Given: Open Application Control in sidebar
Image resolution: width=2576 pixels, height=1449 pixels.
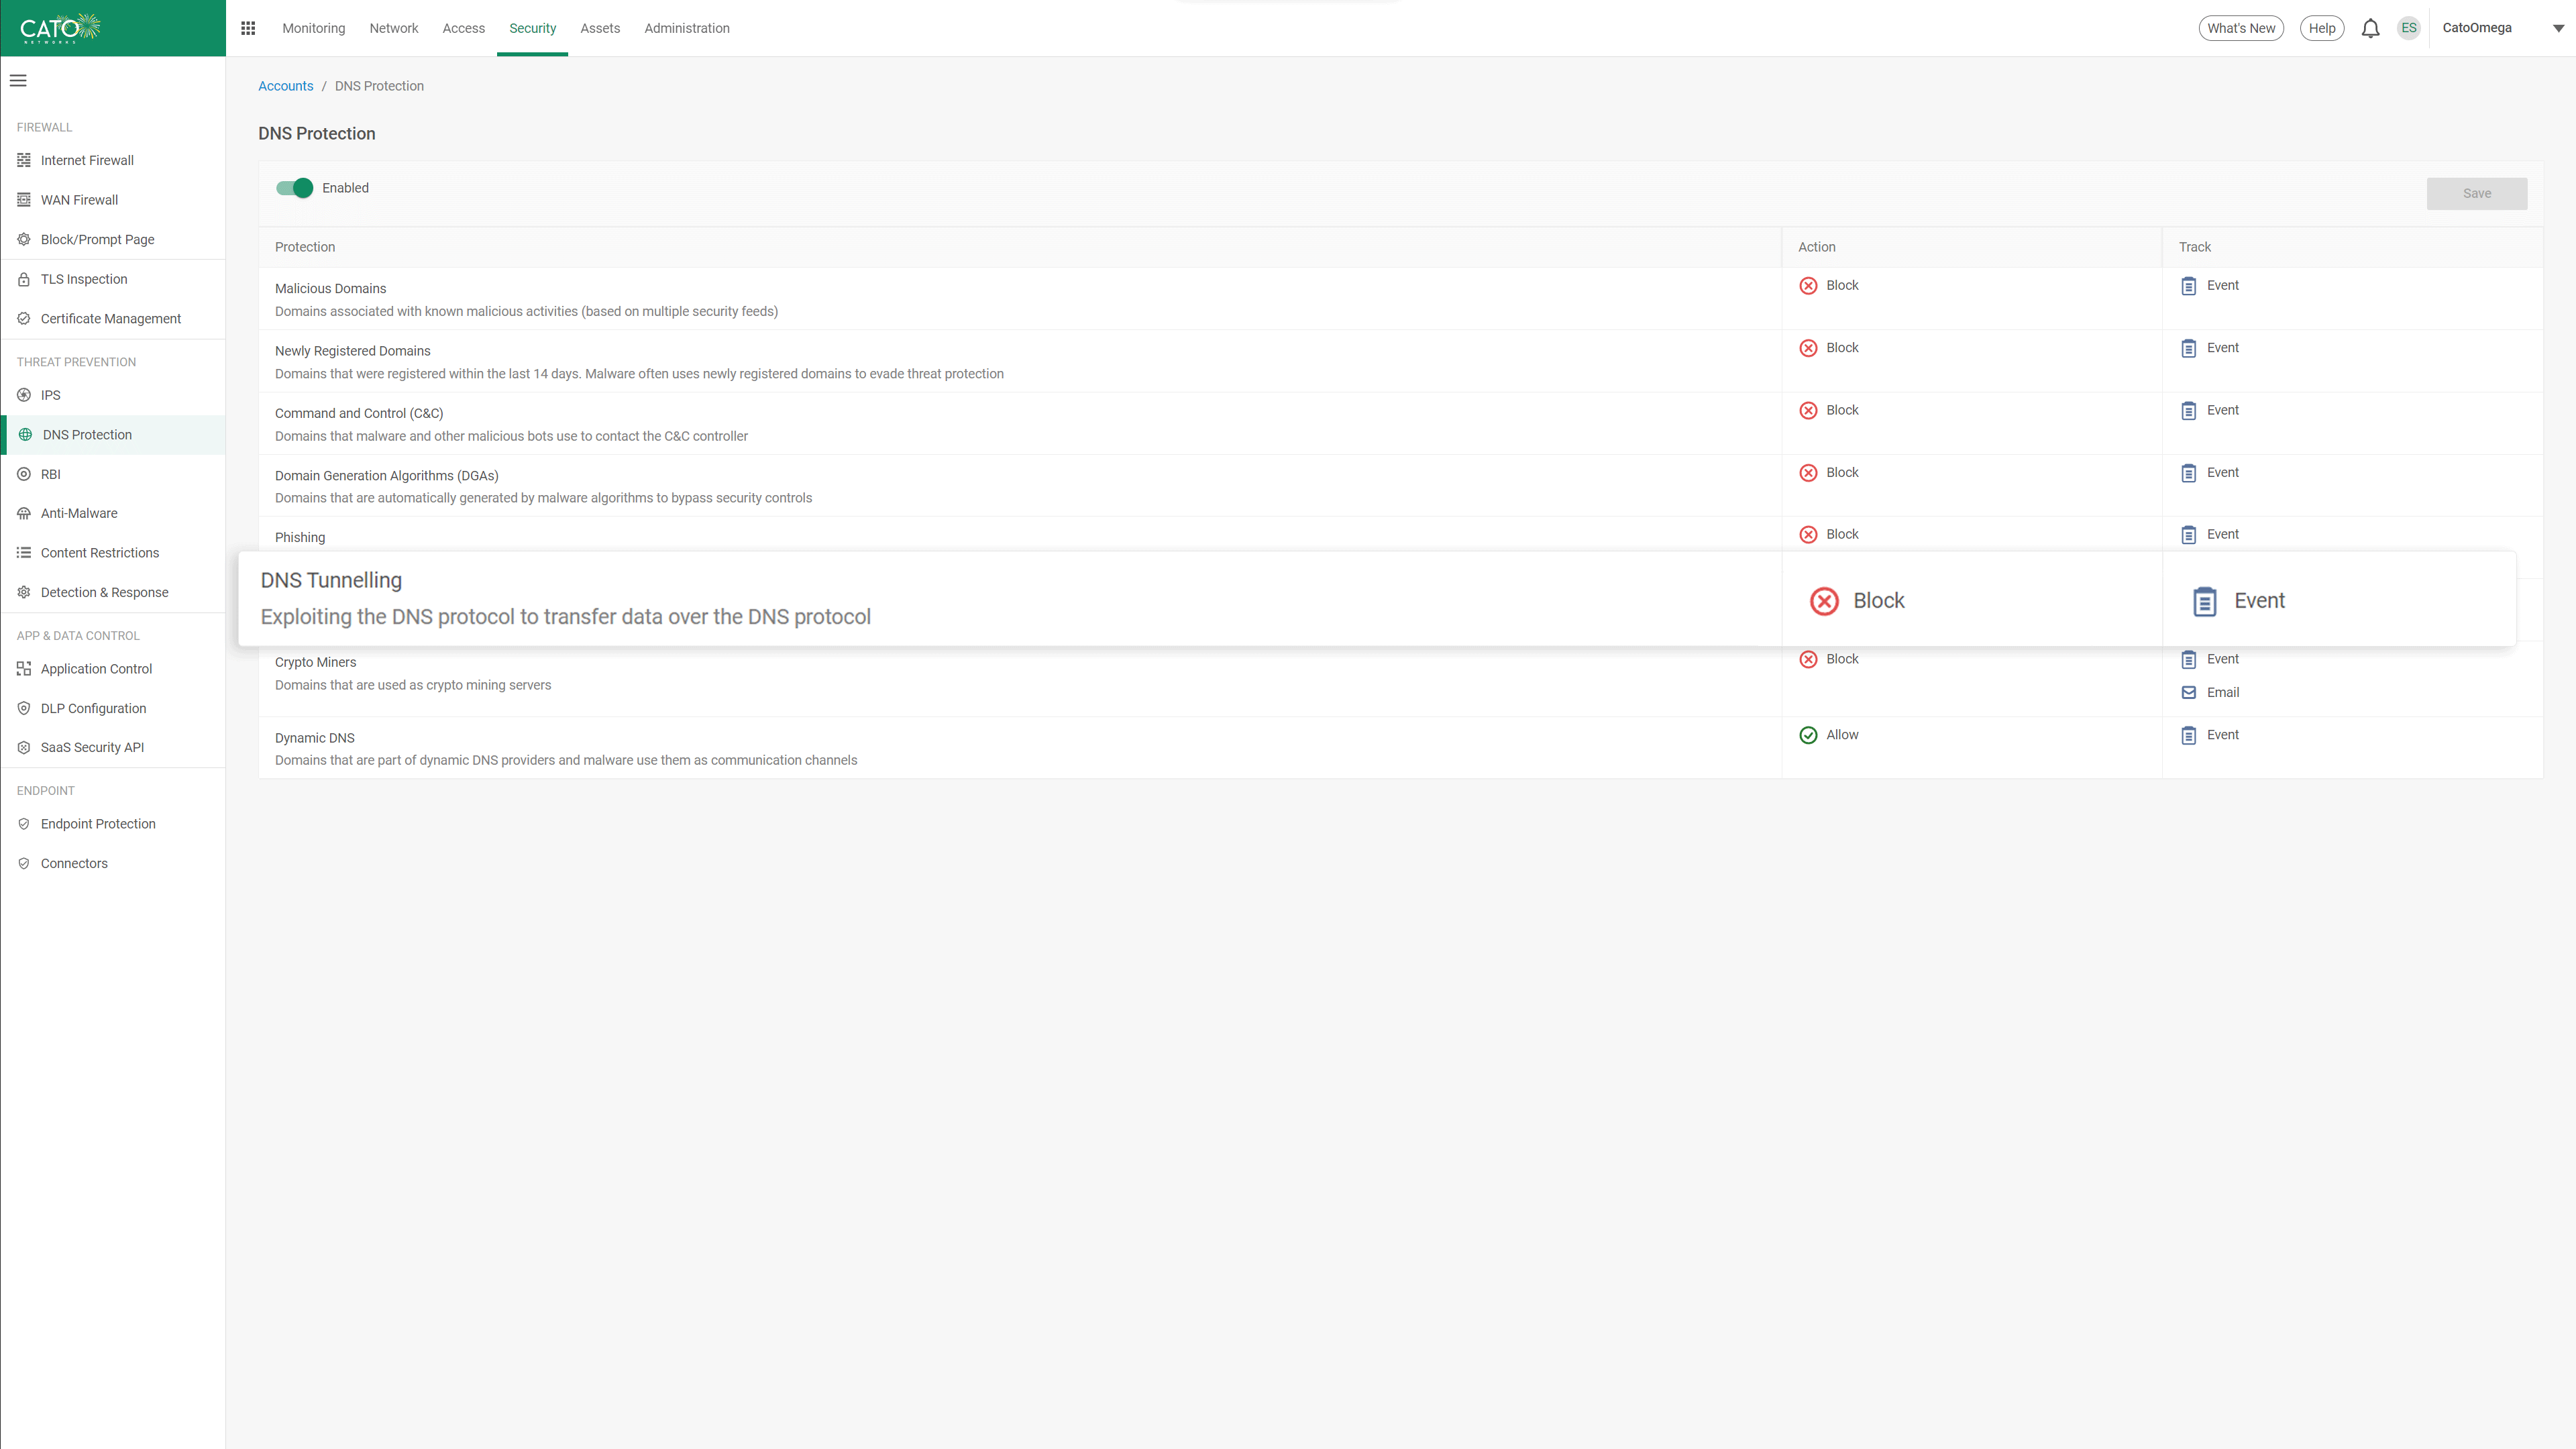Looking at the screenshot, I should coord(96,669).
